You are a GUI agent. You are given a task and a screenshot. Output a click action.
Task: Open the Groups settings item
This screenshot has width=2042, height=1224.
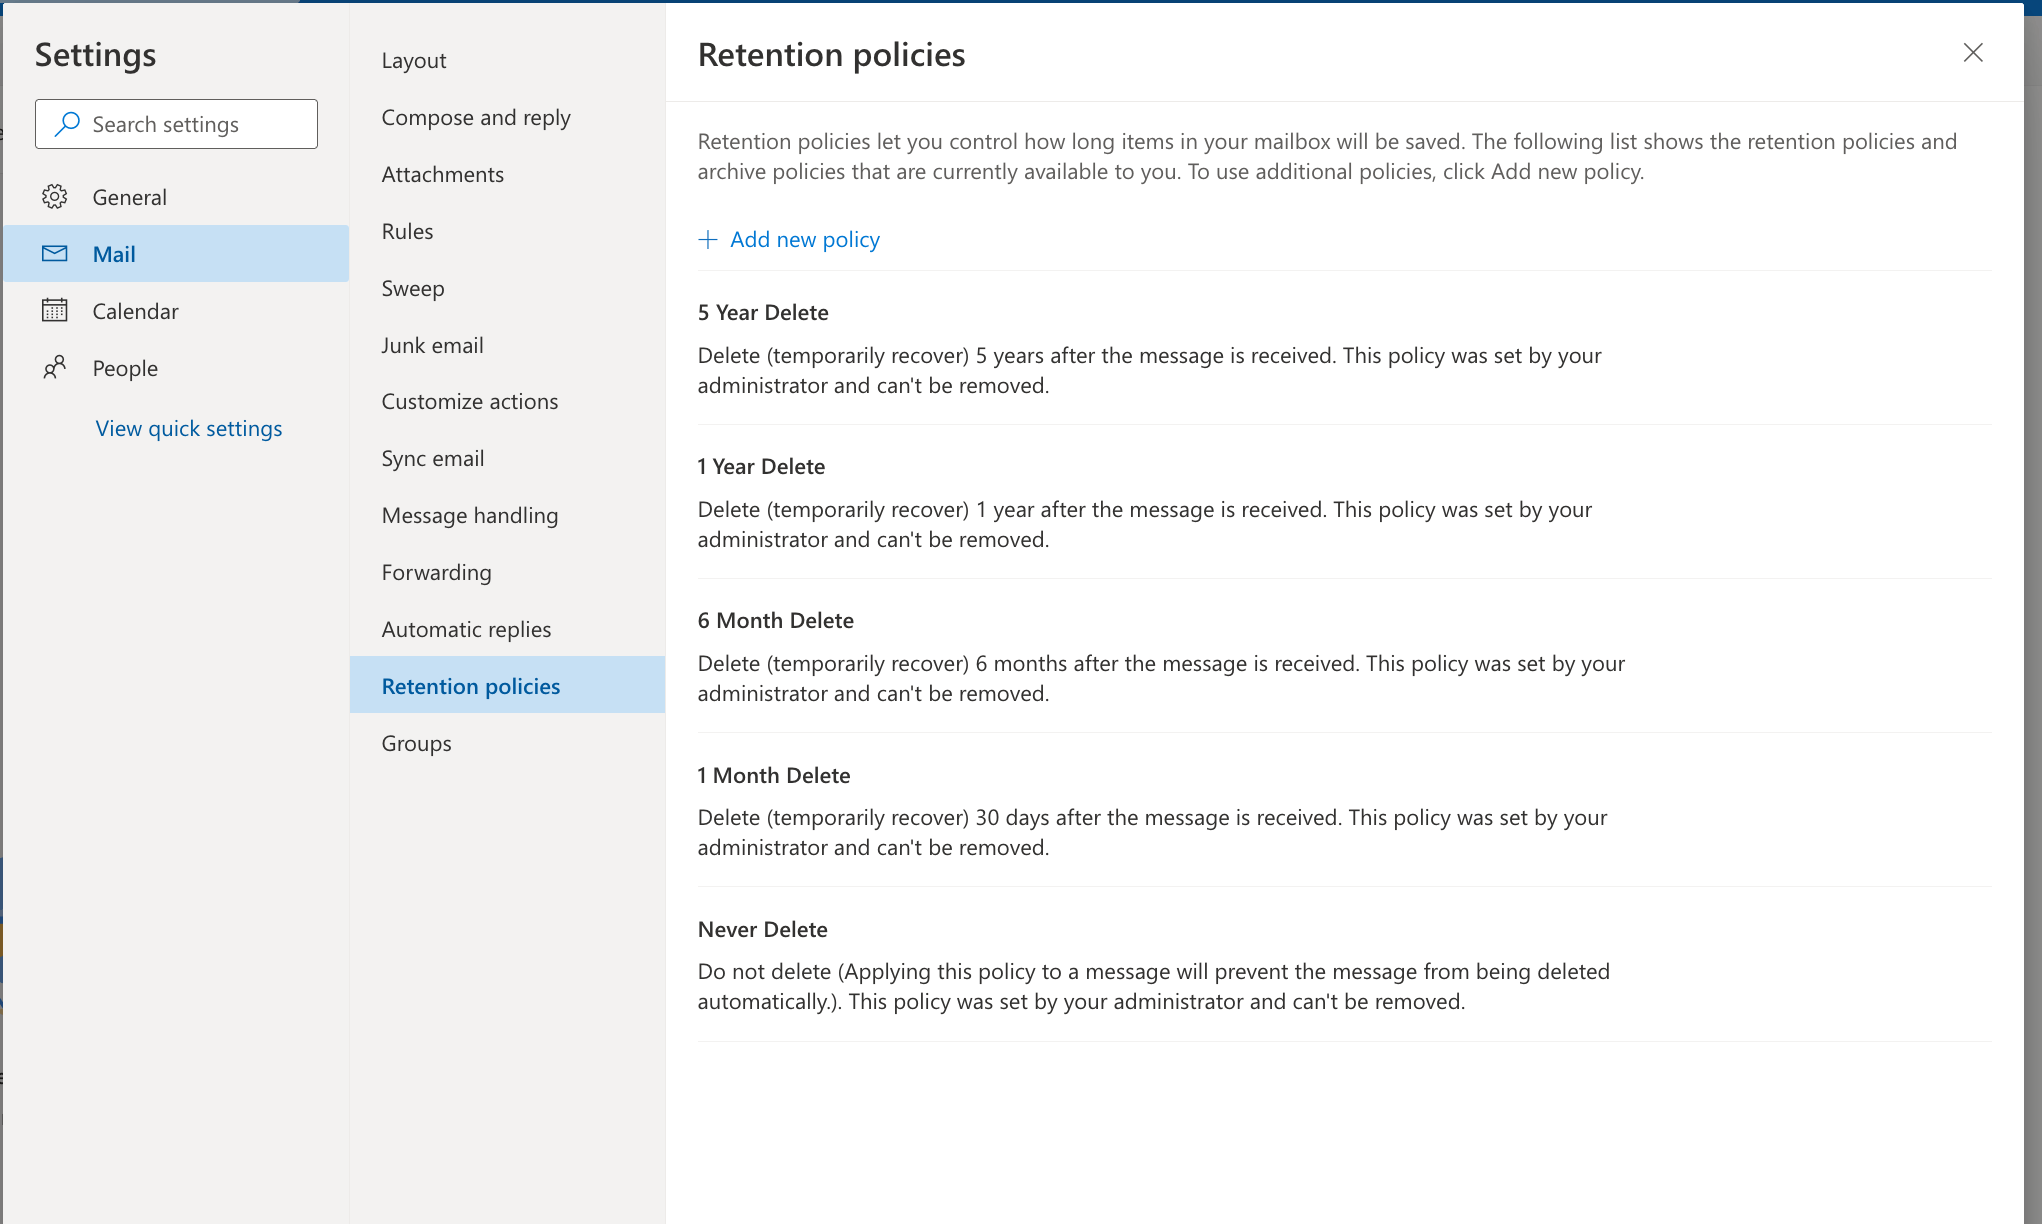tap(416, 743)
